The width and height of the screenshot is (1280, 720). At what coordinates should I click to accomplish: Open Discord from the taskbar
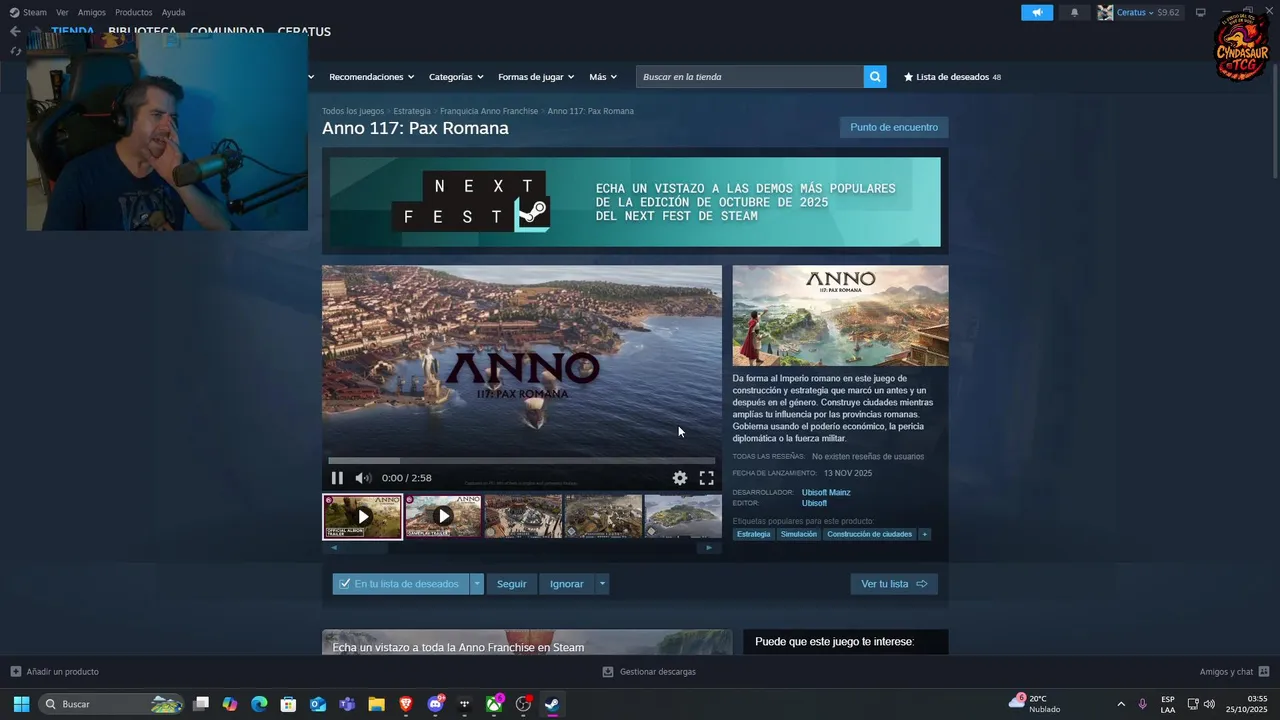point(435,704)
